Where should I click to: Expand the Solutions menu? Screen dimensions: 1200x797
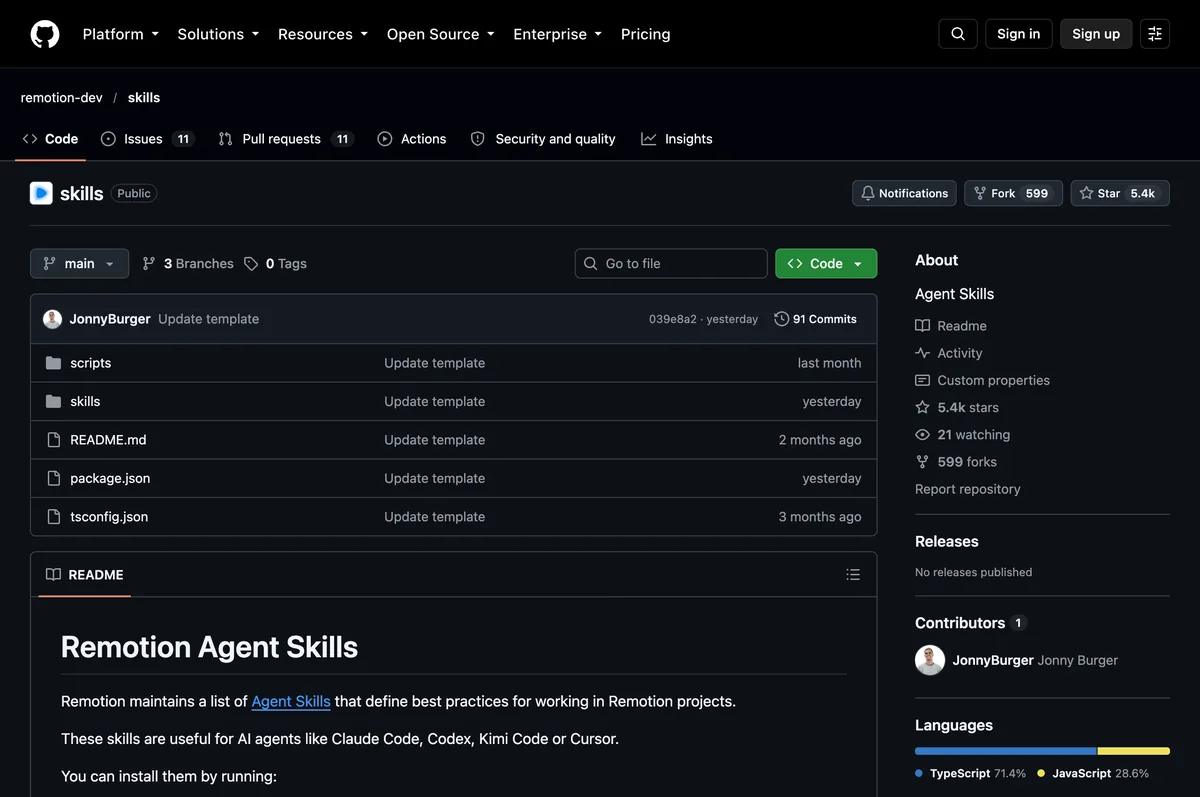pyautogui.click(x=218, y=34)
